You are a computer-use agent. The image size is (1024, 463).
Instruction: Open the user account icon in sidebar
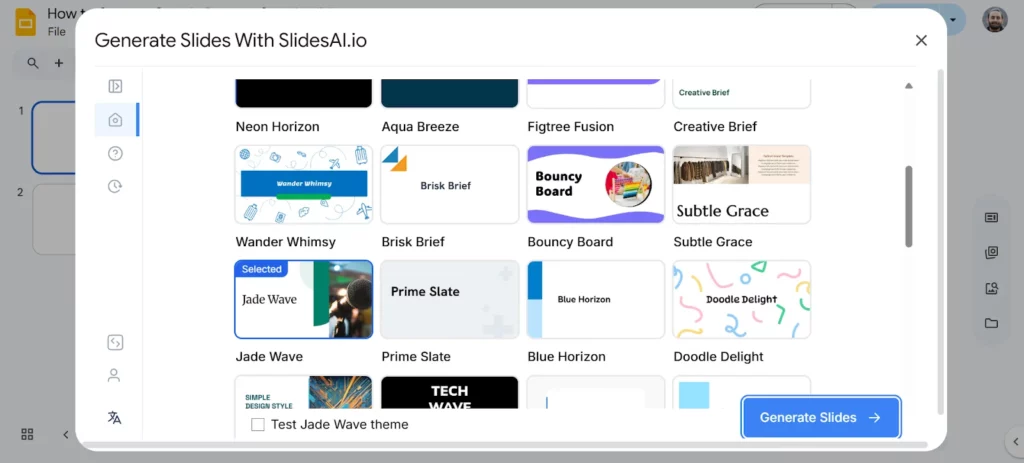pos(115,376)
